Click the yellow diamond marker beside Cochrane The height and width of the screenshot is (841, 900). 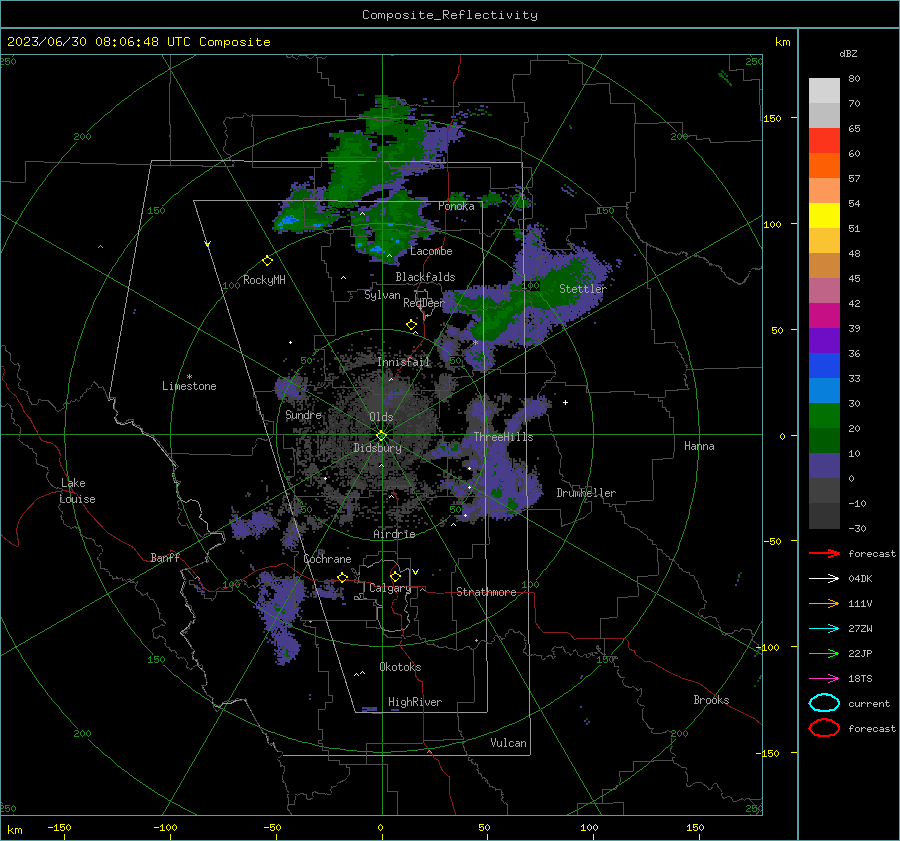tap(343, 577)
